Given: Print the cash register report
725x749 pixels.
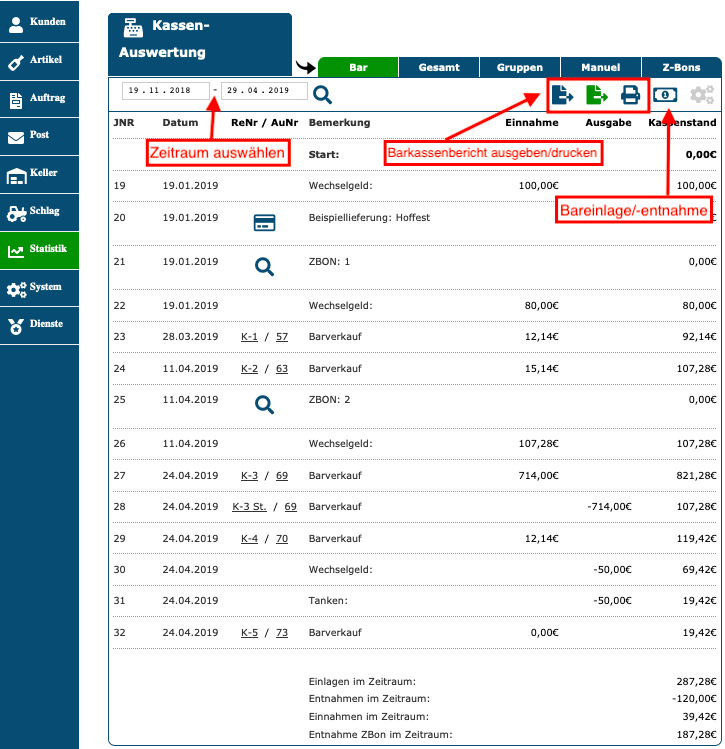Looking at the screenshot, I should (x=630, y=95).
